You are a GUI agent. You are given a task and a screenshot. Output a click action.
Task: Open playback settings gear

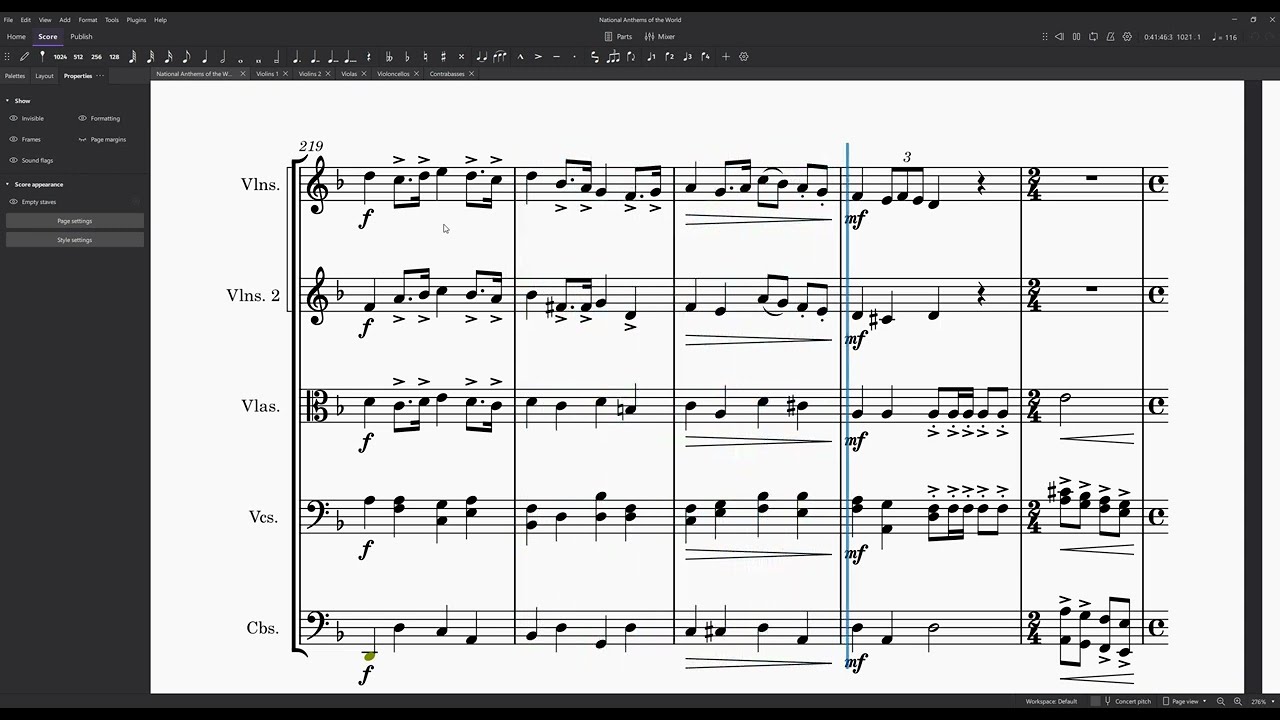(x=1127, y=37)
